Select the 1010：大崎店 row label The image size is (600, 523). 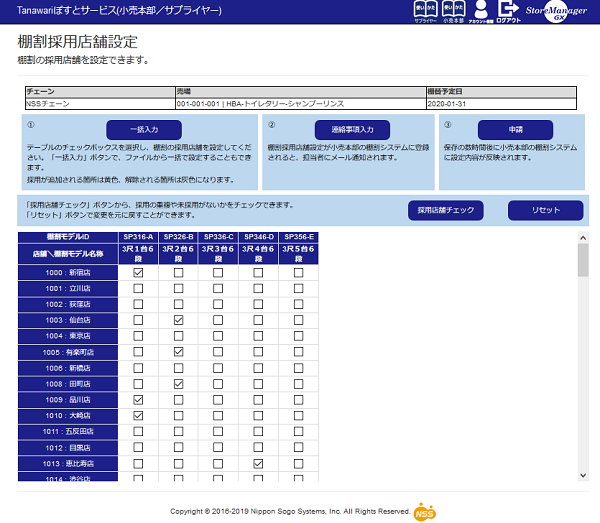(68, 416)
